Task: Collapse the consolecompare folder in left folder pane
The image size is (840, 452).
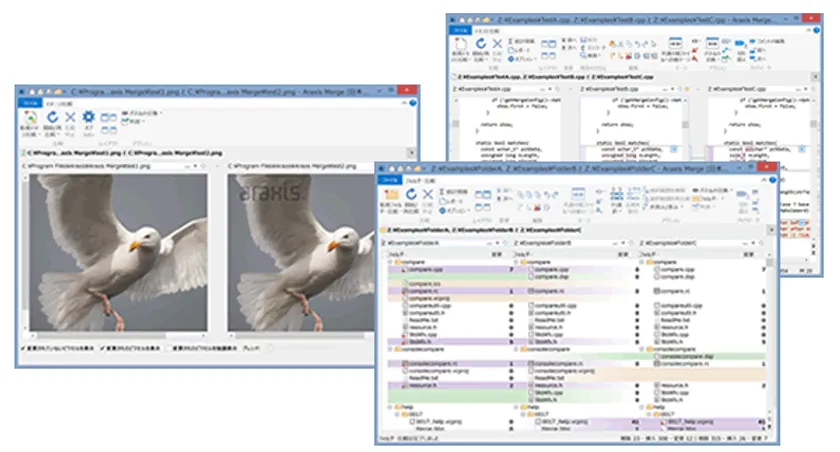Action: click(x=390, y=348)
